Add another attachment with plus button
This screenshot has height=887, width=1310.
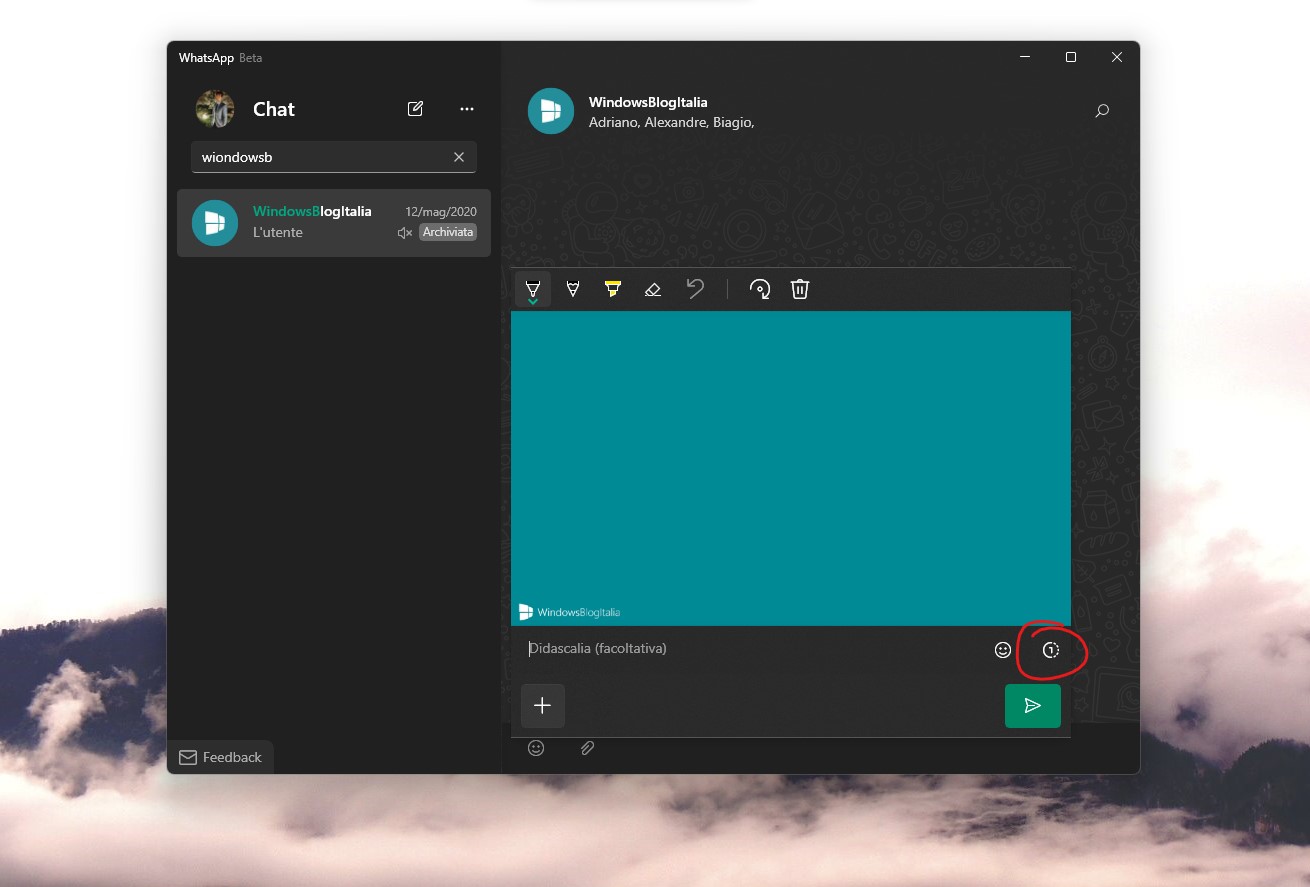(543, 706)
